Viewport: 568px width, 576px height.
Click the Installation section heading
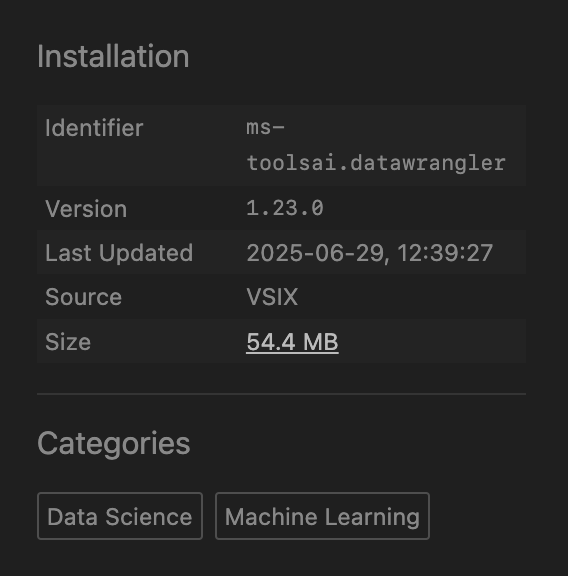coord(113,56)
